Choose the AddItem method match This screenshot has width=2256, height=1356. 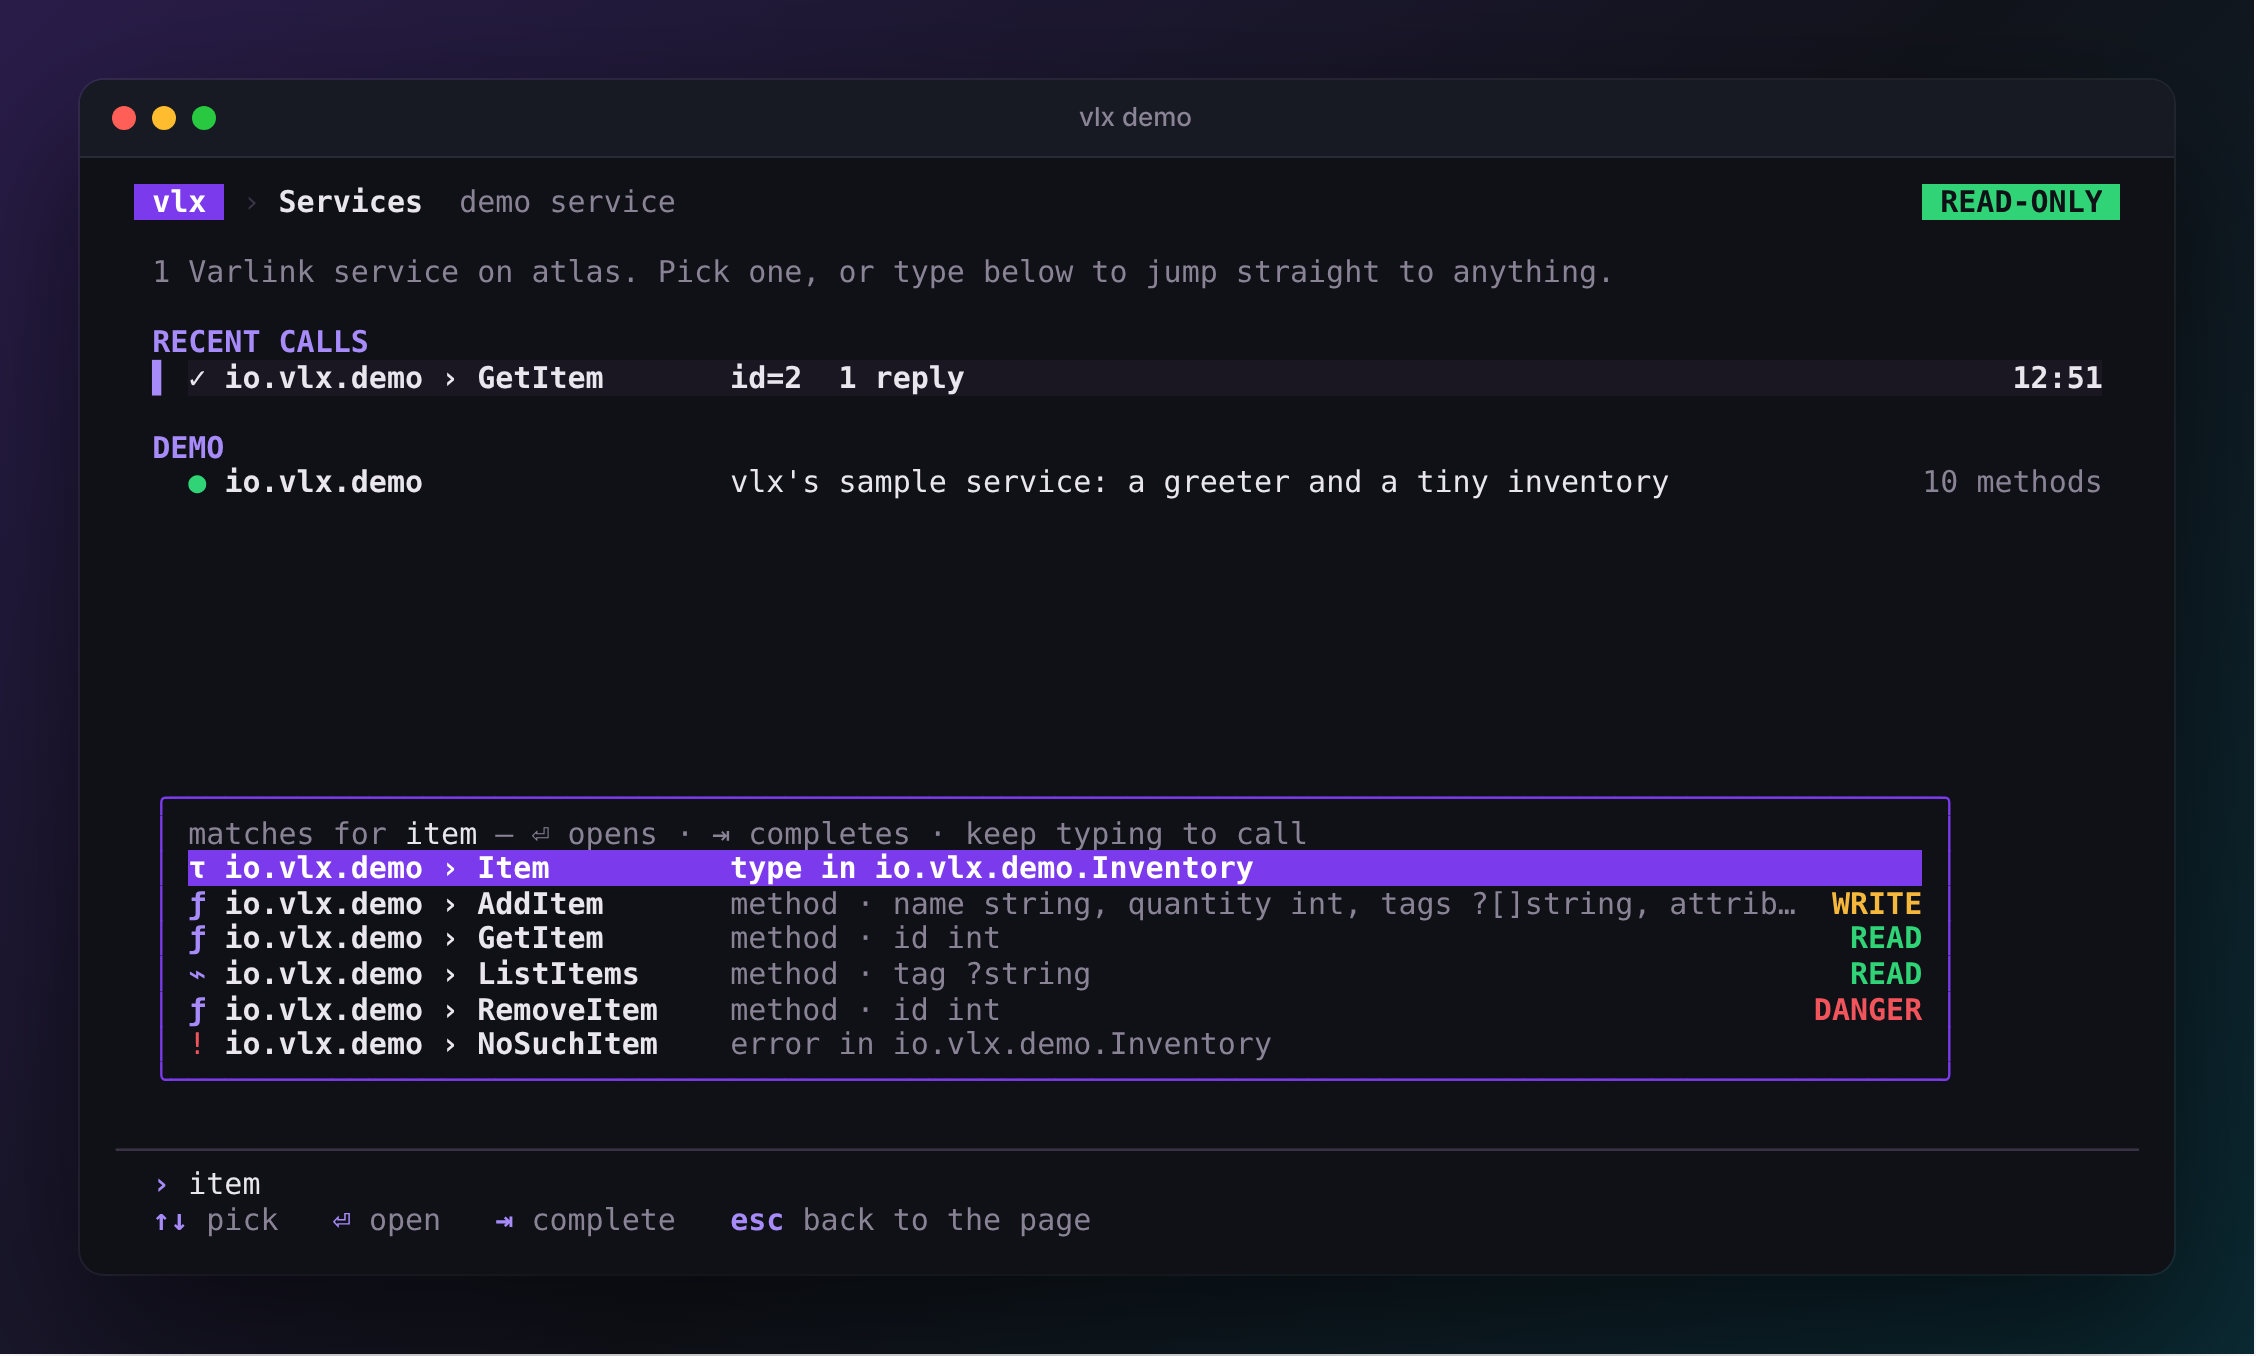click(1054, 904)
